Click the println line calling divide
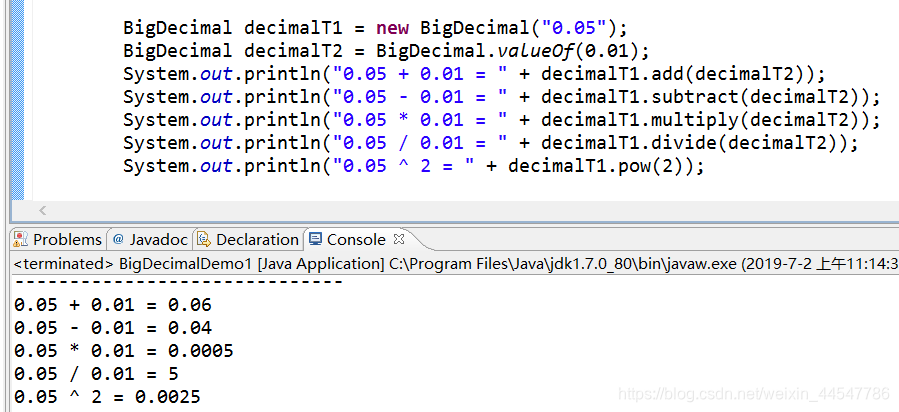Image resolution: width=899 pixels, height=412 pixels. [490, 143]
